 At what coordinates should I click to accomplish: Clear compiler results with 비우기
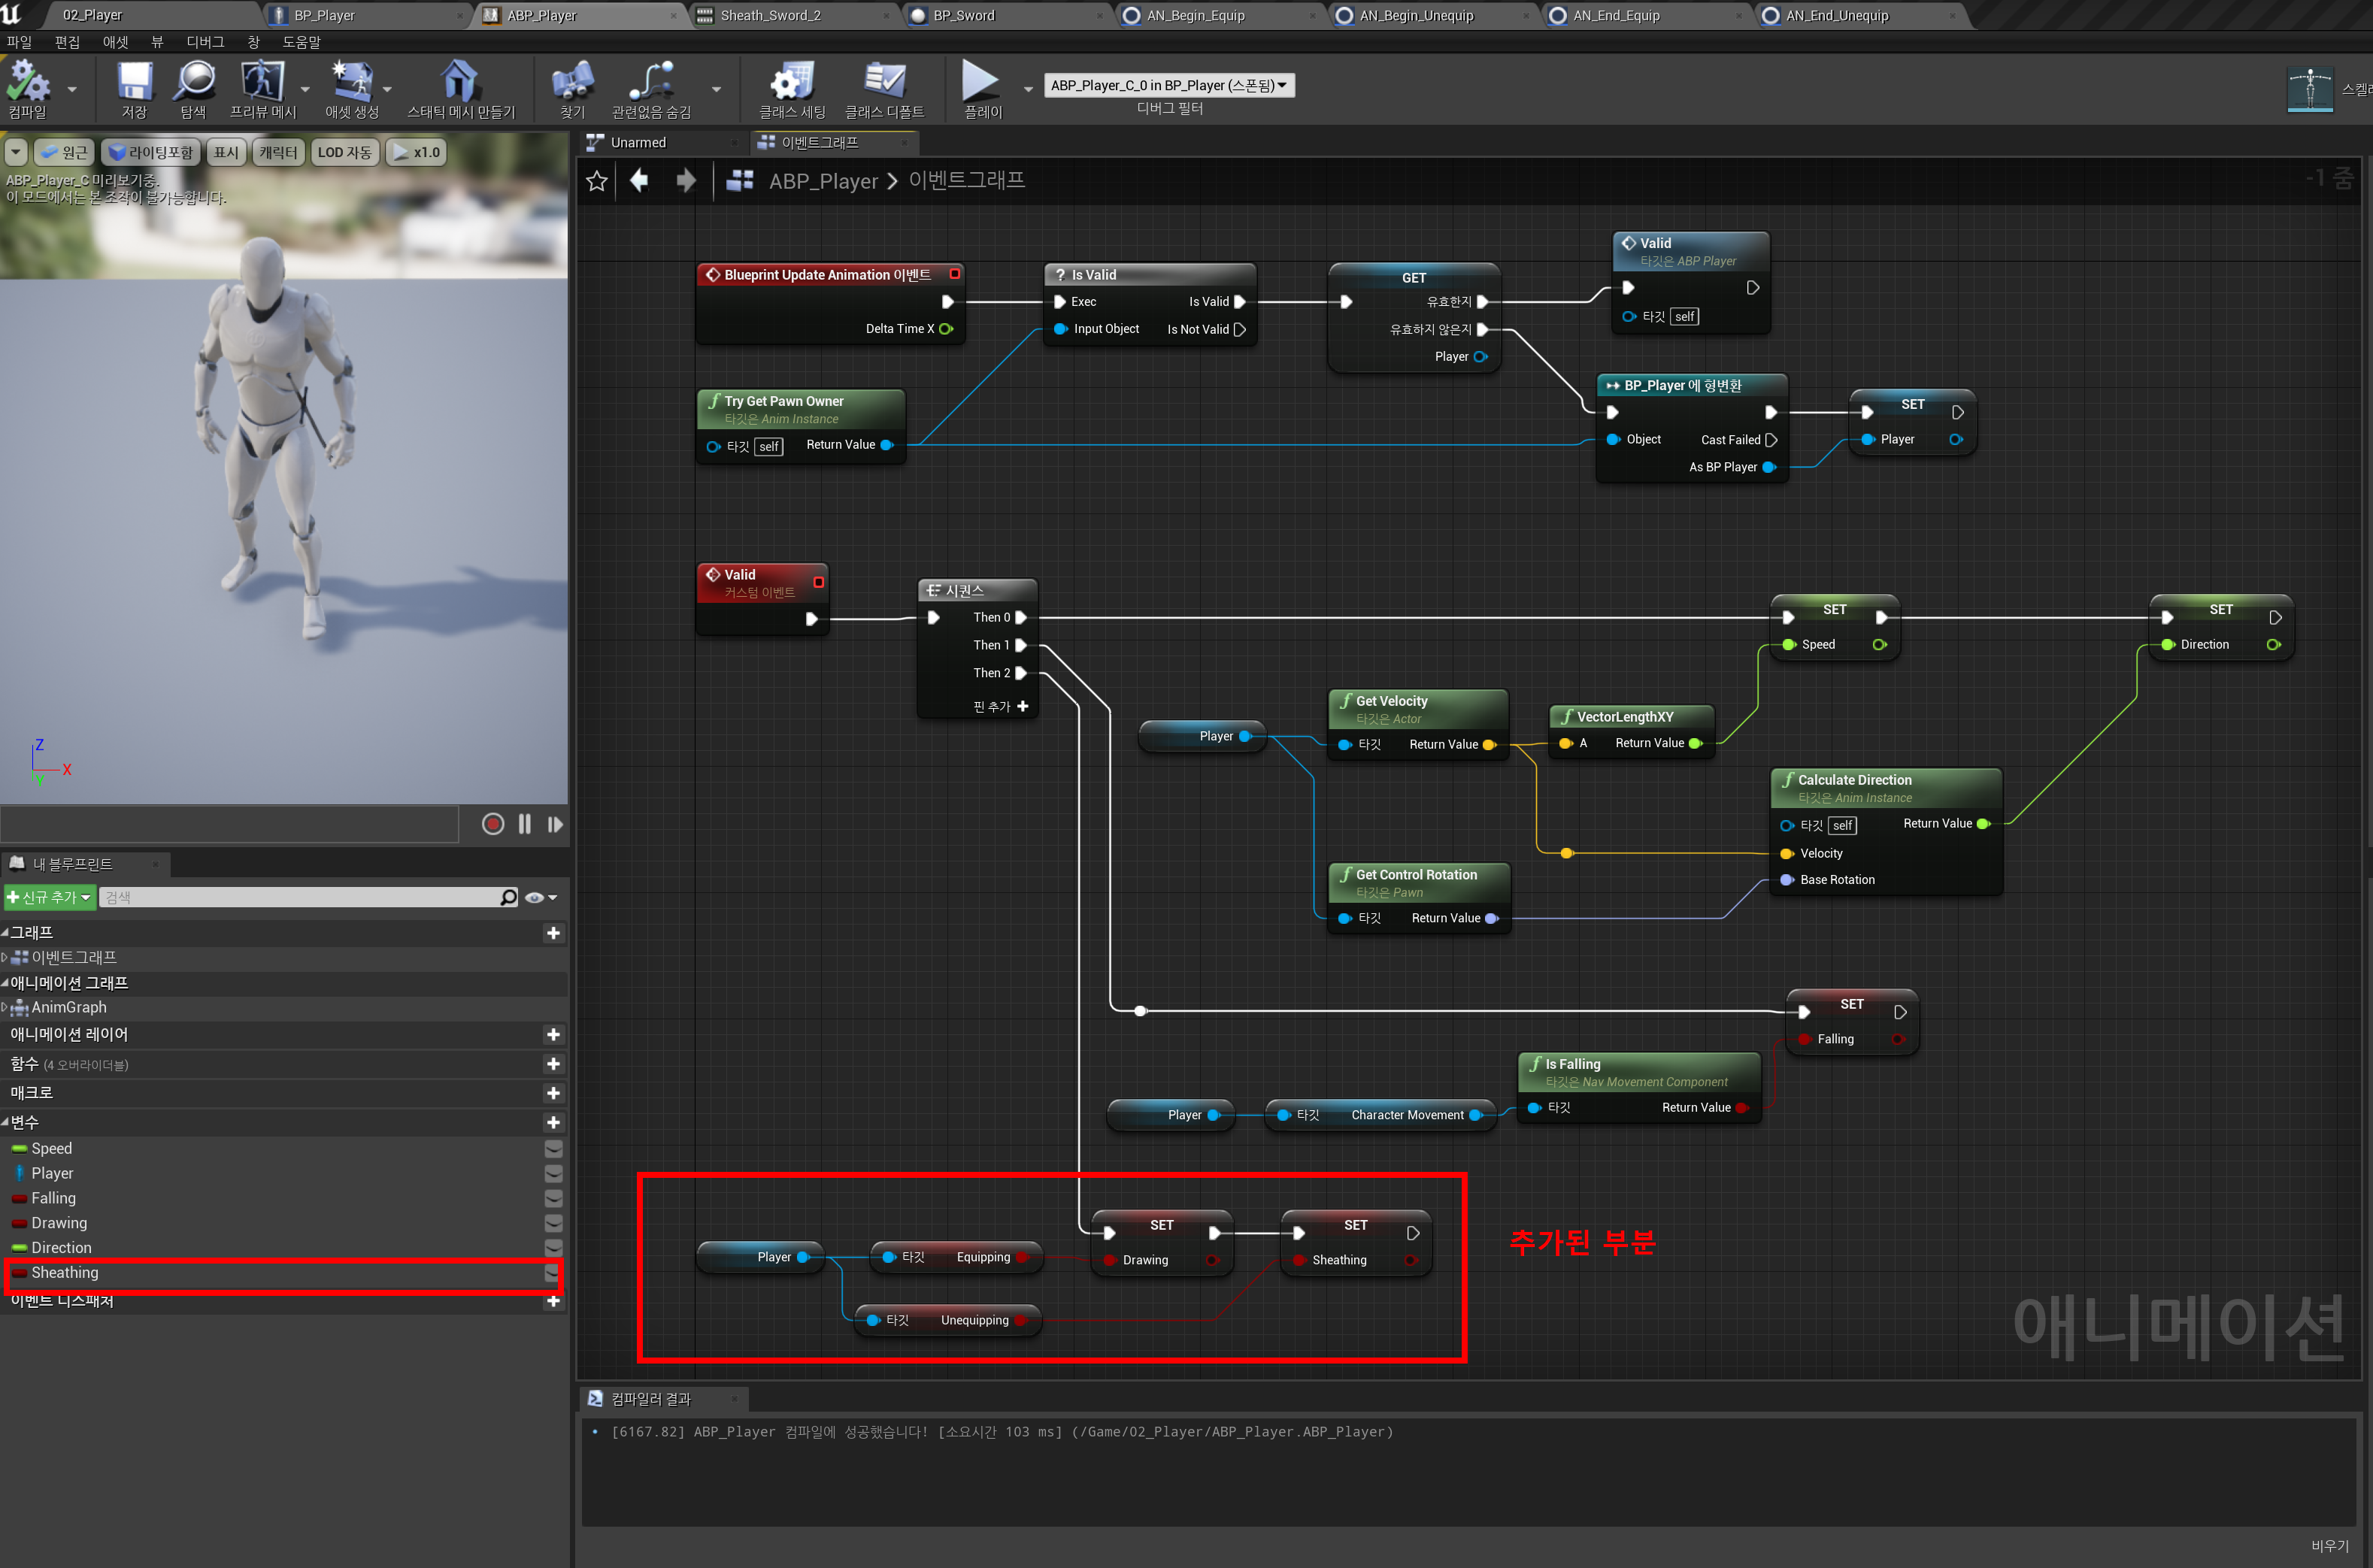(2329, 1546)
